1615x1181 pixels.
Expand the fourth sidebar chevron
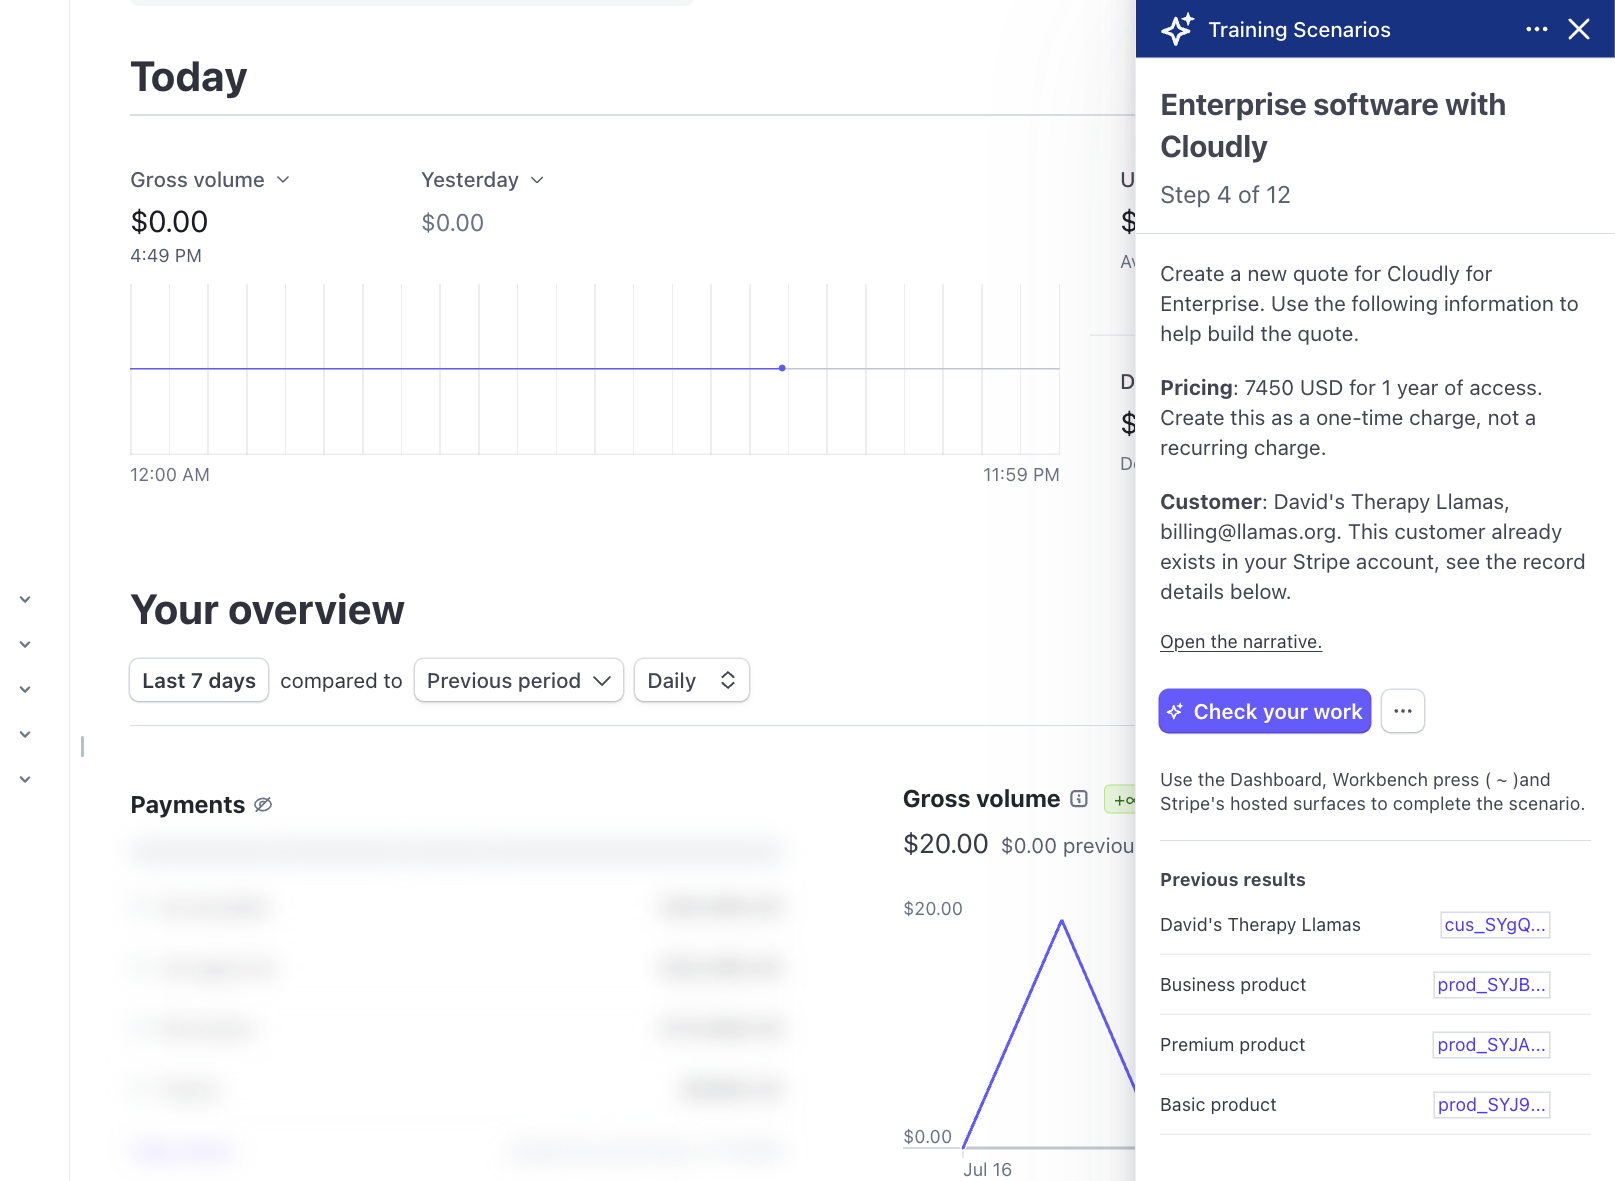(x=25, y=735)
